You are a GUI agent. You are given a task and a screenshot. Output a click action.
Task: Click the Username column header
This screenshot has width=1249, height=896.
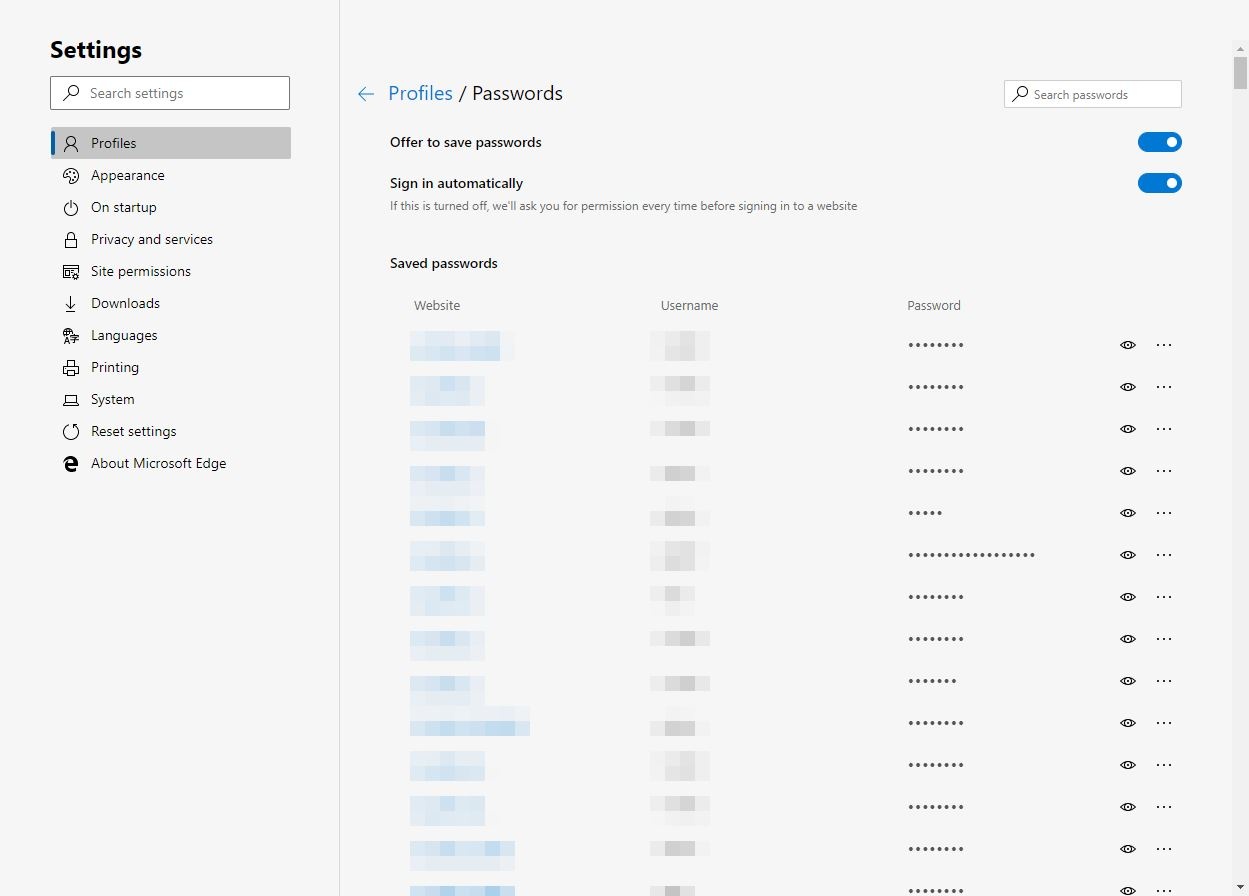pyautogui.click(x=689, y=306)
